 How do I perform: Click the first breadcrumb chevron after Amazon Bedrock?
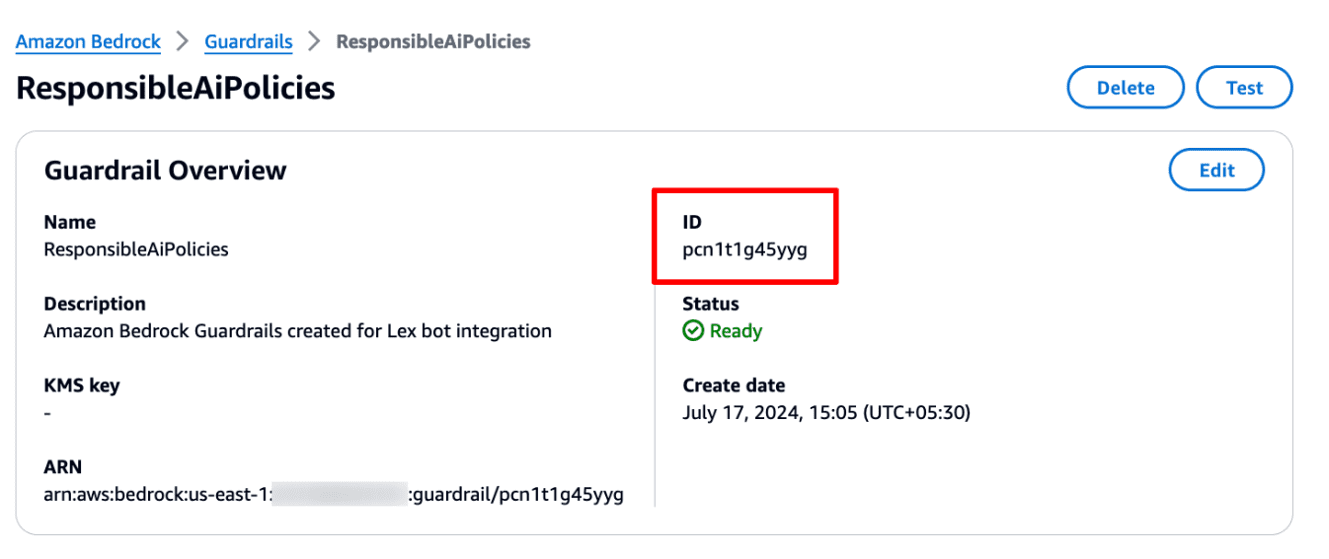[x=182, y=42]
